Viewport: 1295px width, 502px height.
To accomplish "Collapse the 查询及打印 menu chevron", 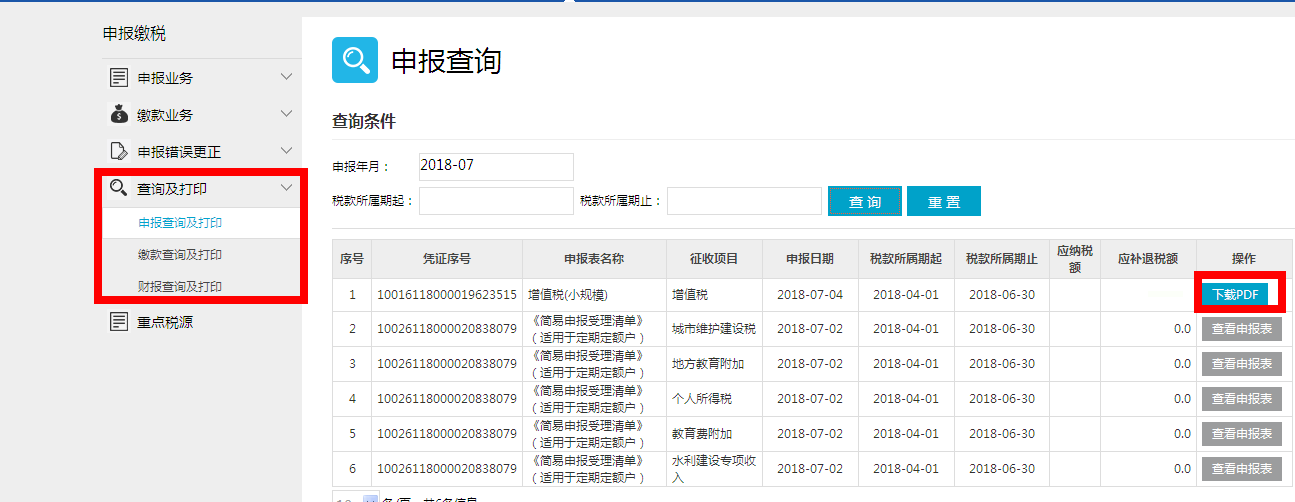I will tap(287, 188).
